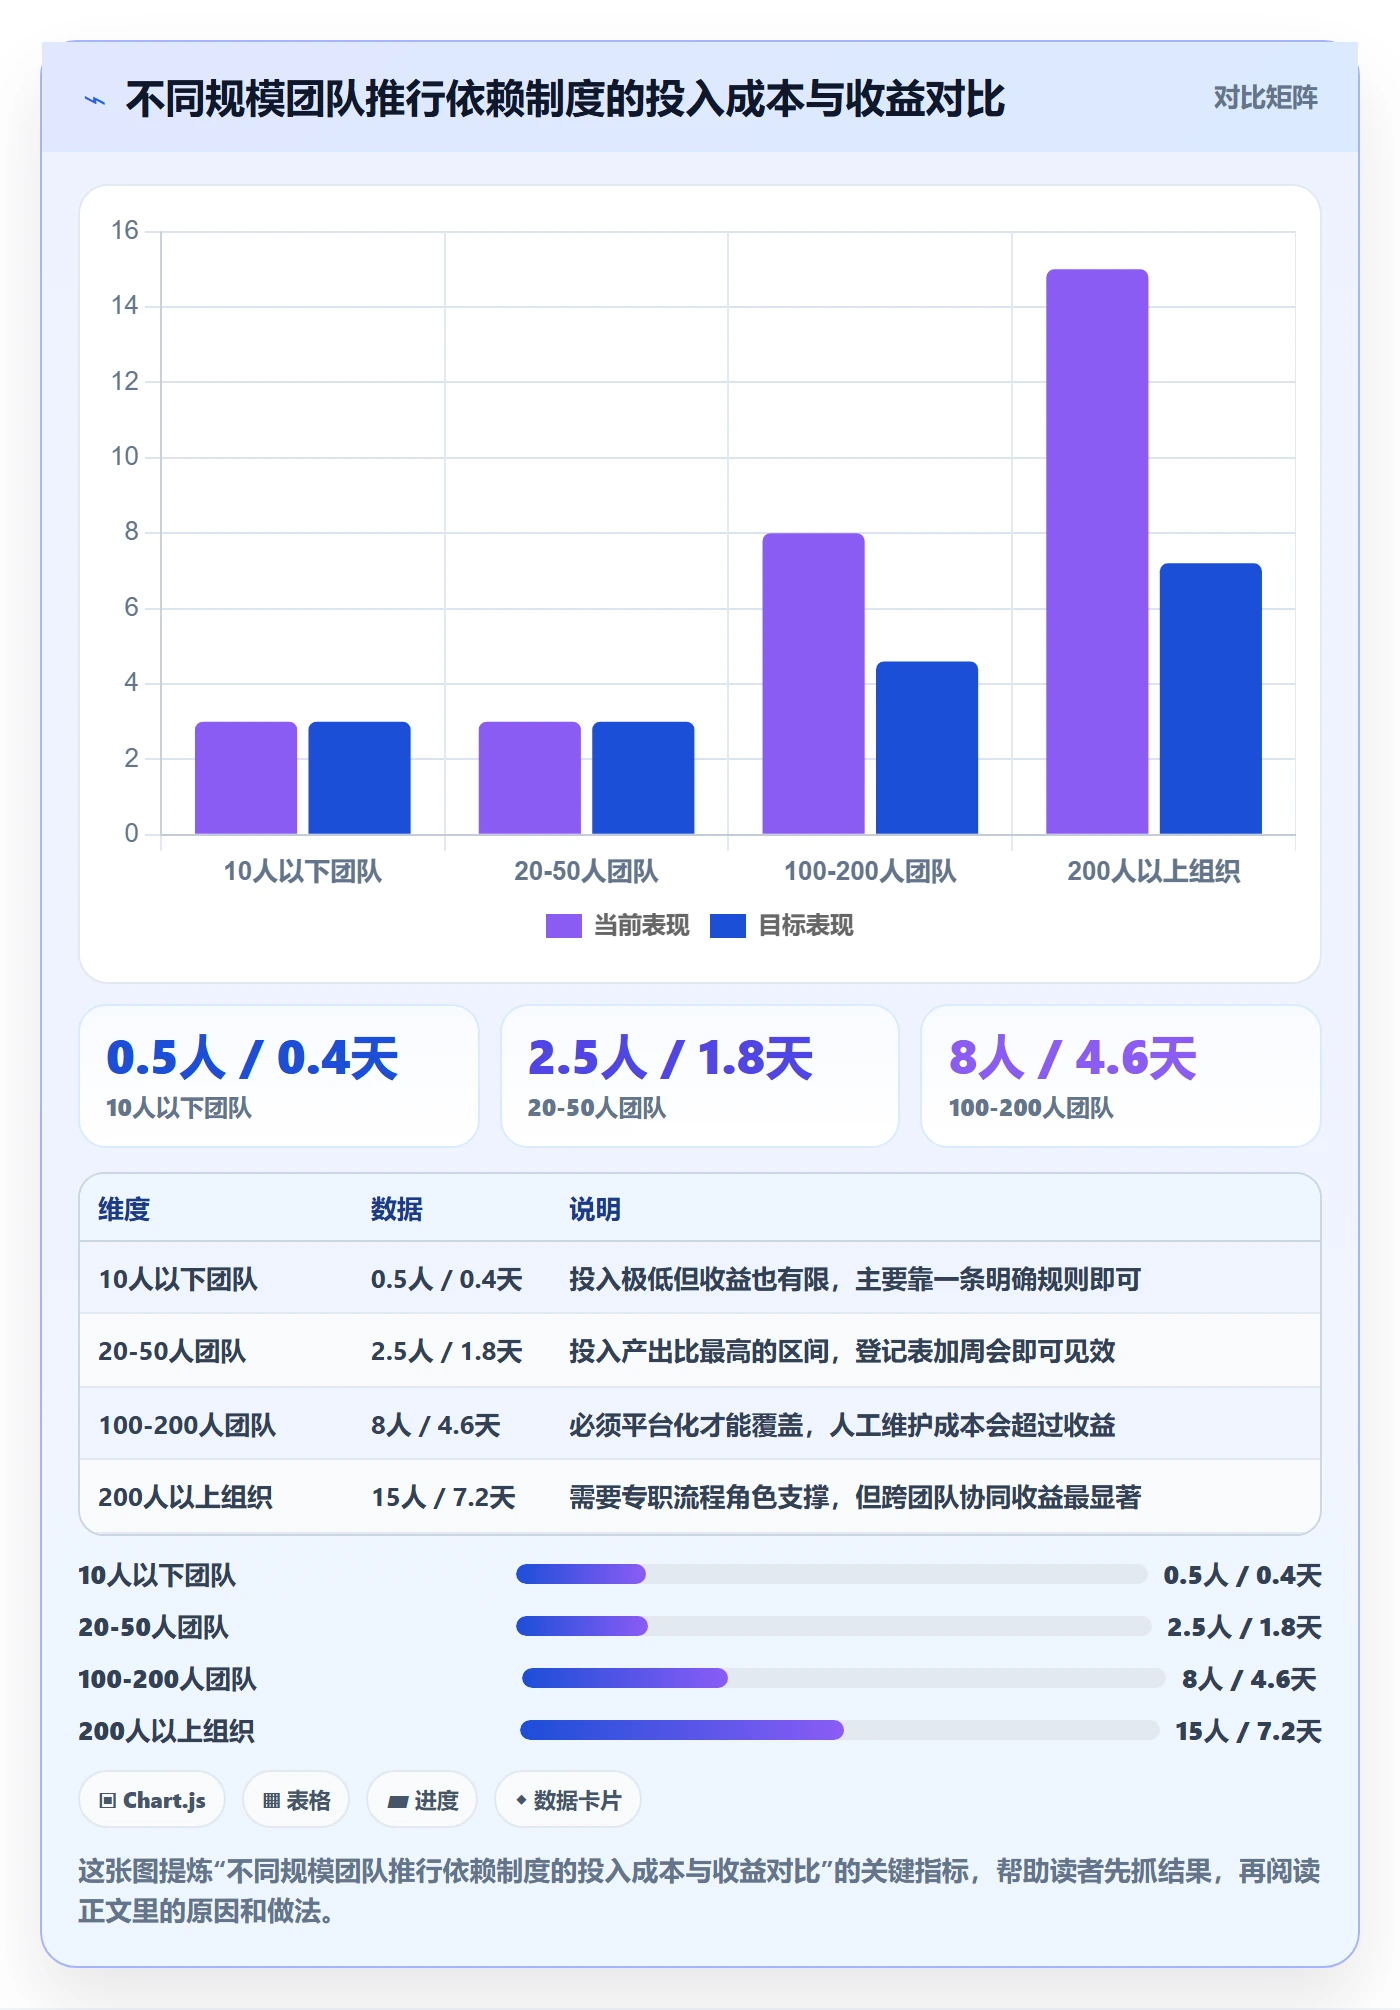This screenshot has height=2010, width=1400.
Task: Click x-axis label 20-50人团队 on chart
Action: [x=586, y=871]
